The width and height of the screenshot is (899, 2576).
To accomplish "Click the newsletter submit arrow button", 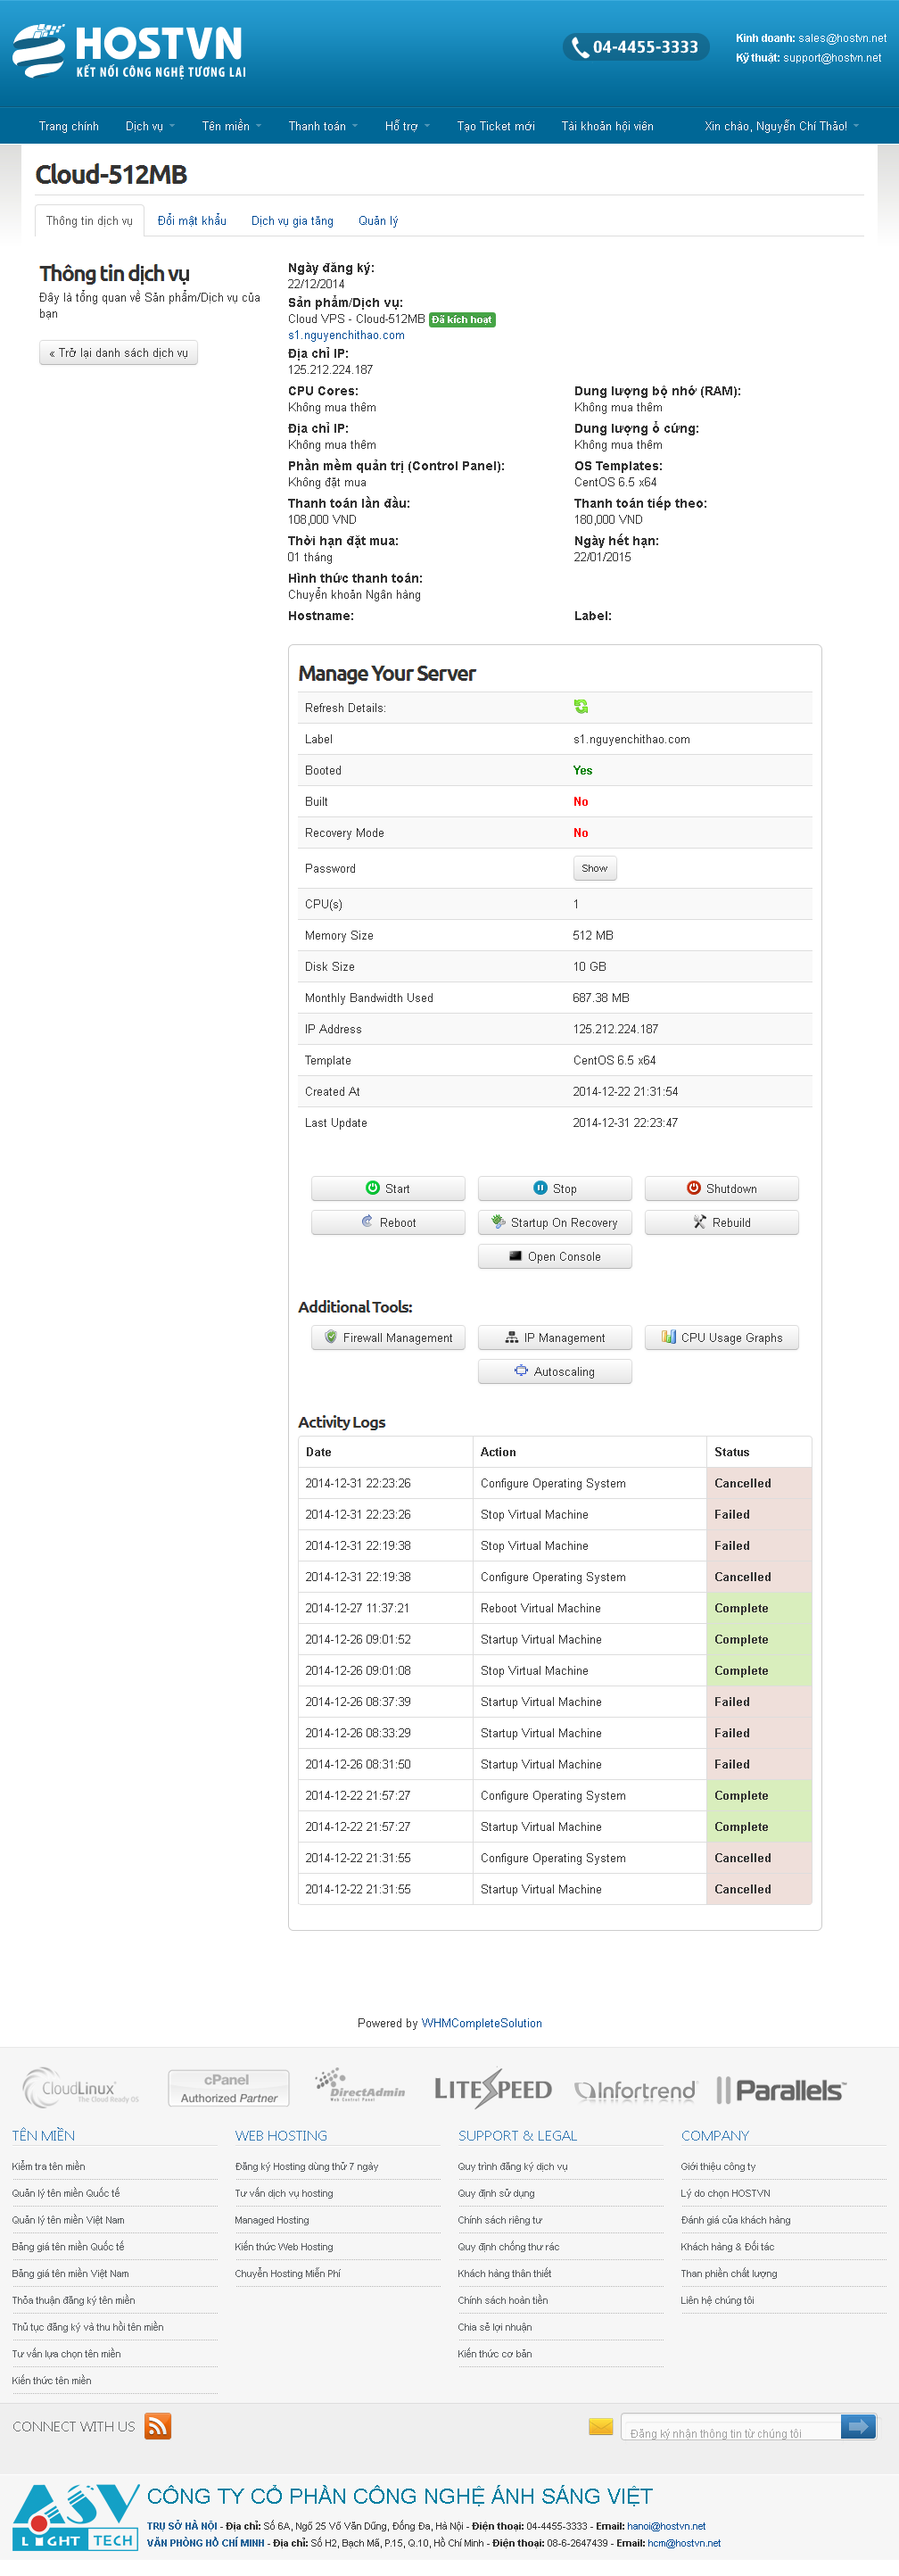I will [x=858, y=2425].
